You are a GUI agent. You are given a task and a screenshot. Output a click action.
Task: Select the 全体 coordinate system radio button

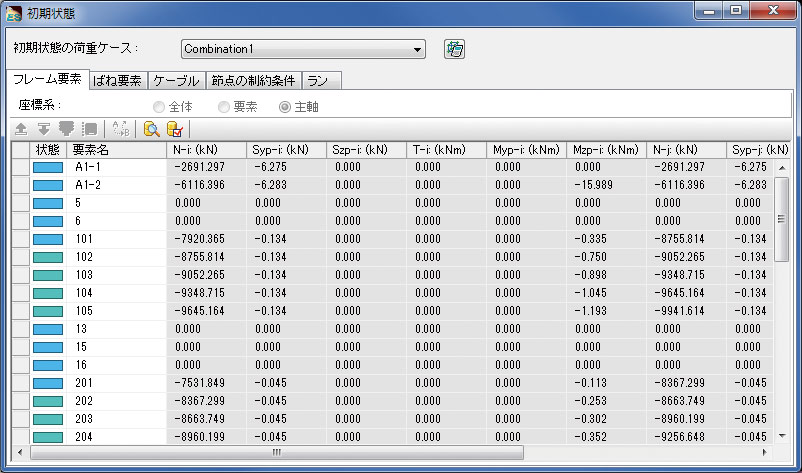point(159,107)
